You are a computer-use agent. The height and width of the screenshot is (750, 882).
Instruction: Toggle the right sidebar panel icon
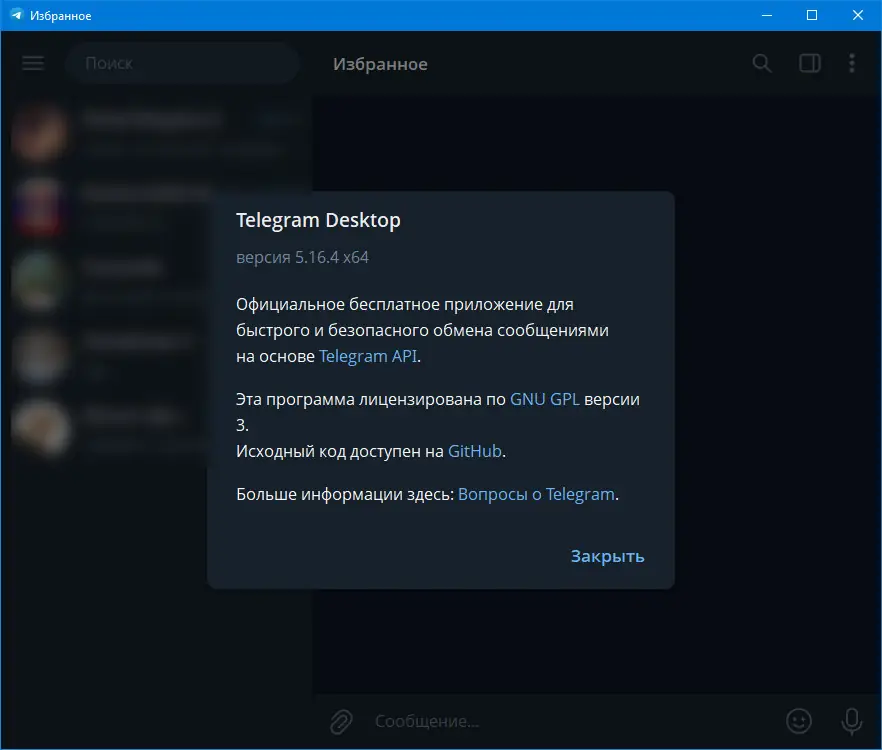pos(809,63)
